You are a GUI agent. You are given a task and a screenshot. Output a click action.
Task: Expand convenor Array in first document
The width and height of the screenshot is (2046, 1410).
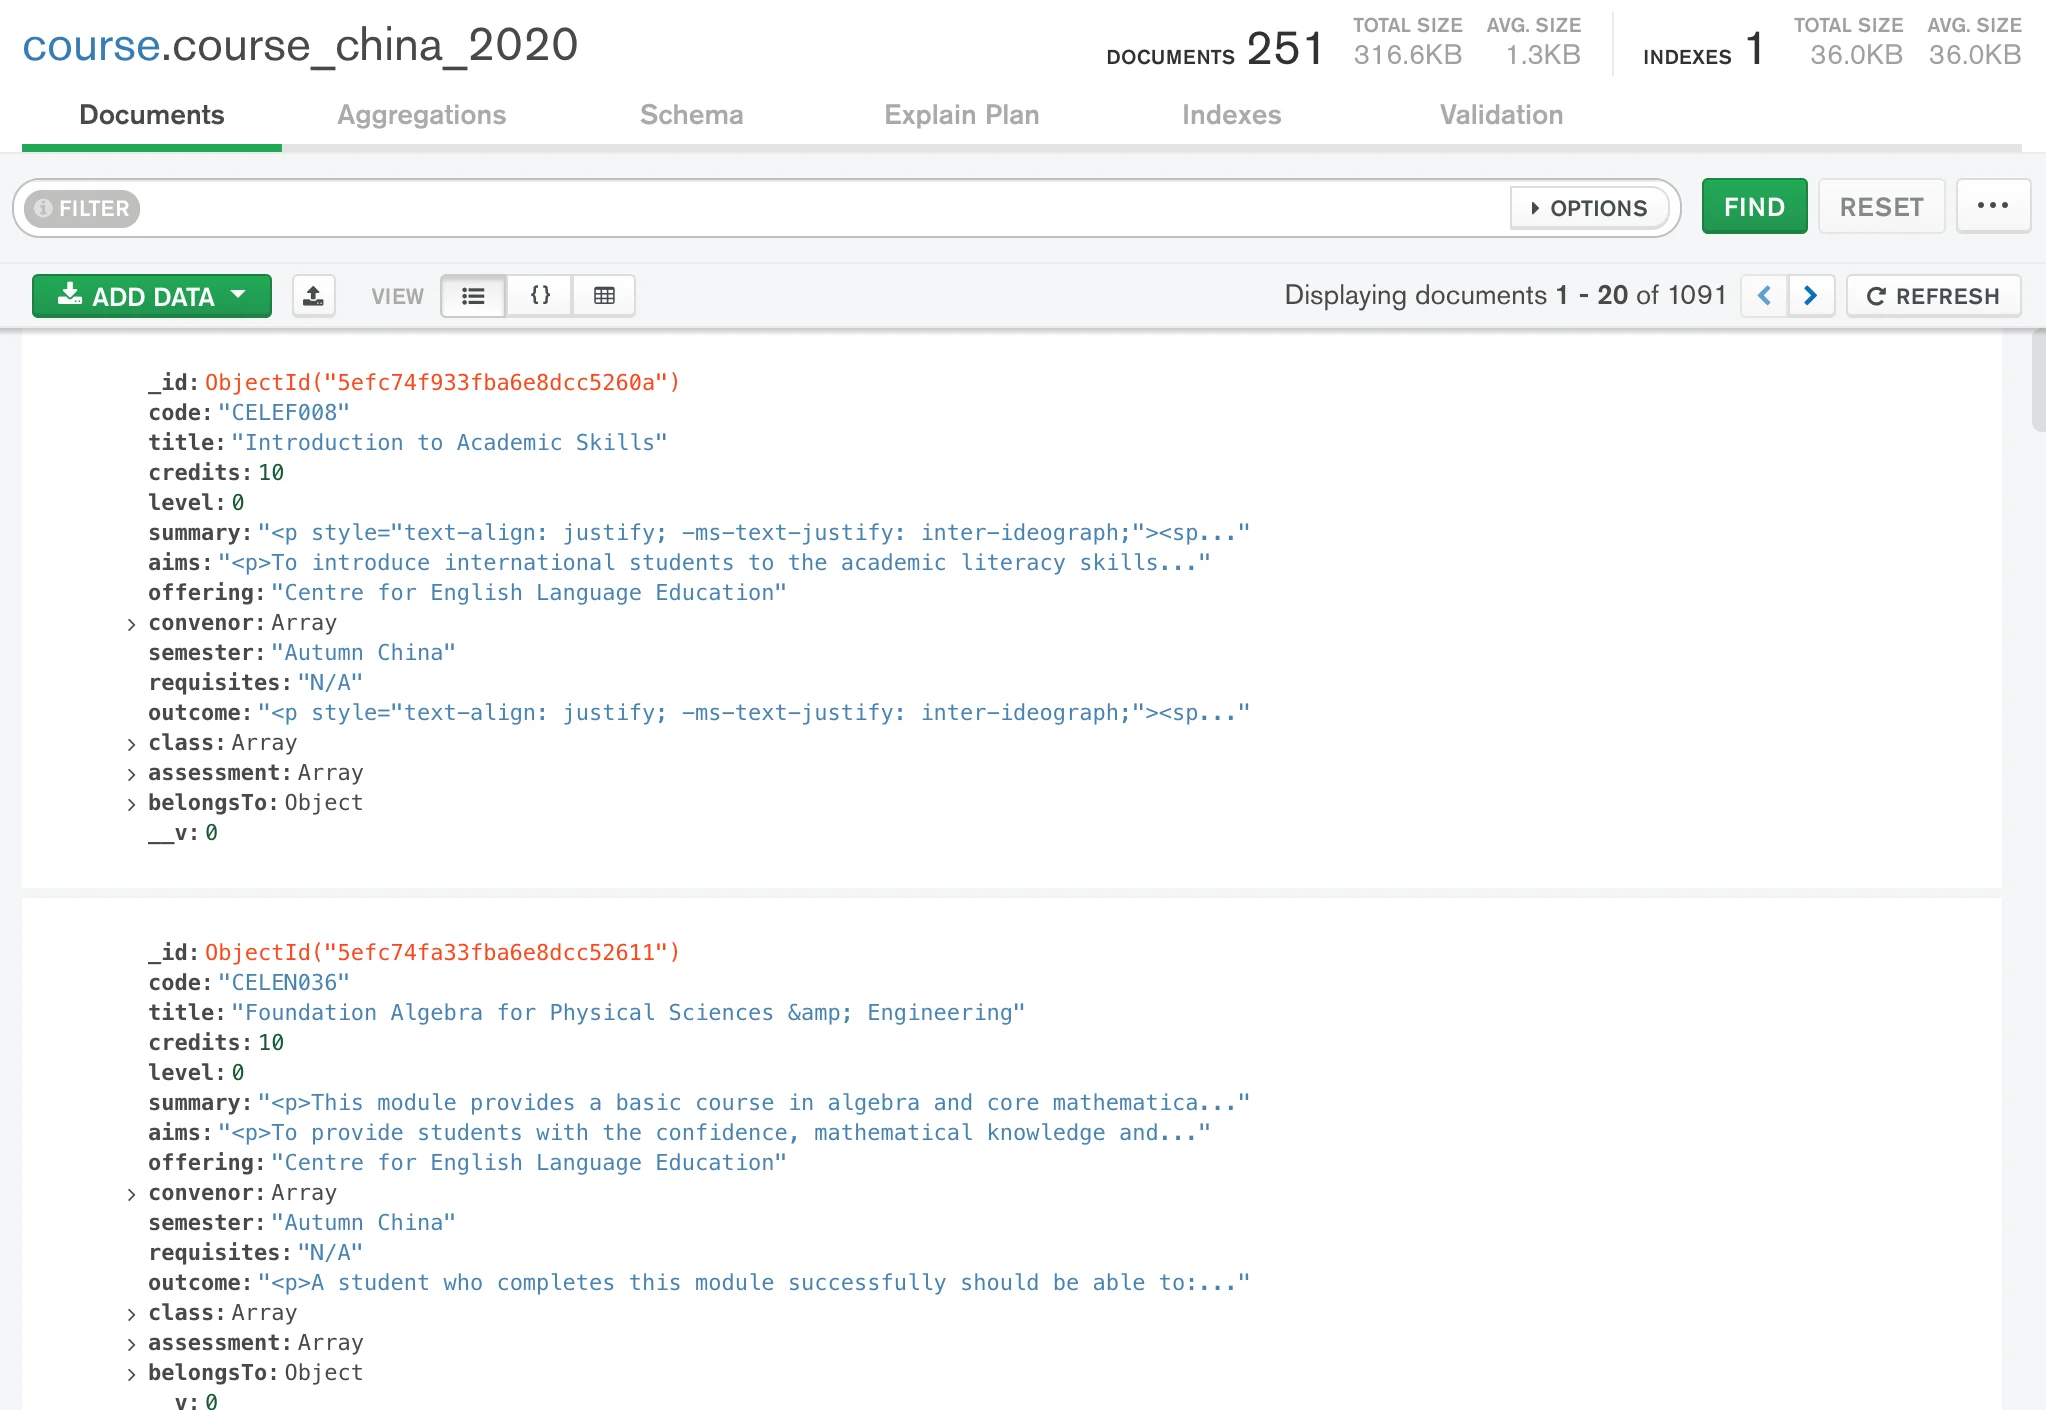pyautogui.click(x=131, y=624)
